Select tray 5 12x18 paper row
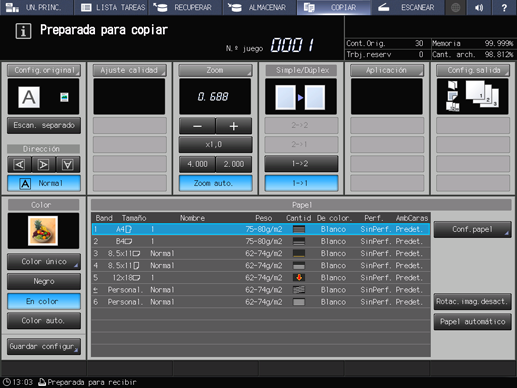 261,278
